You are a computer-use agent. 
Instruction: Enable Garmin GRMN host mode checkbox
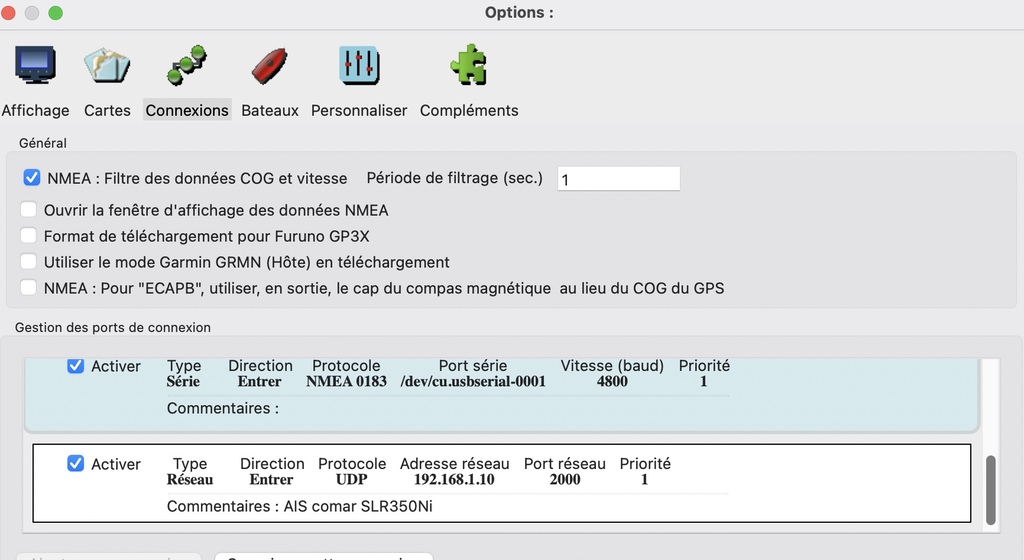tap(28, 262)
